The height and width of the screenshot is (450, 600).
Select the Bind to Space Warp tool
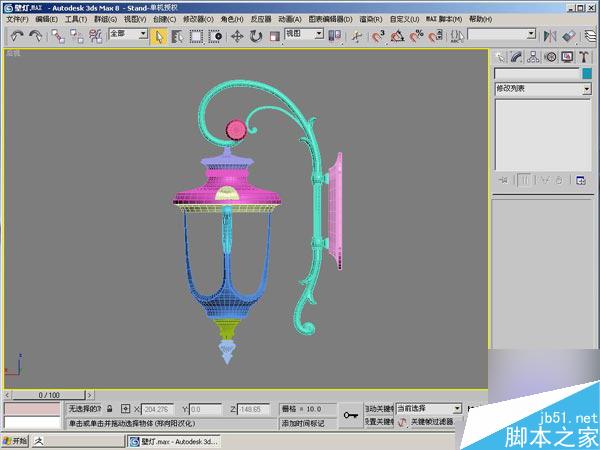click(95, 36)
